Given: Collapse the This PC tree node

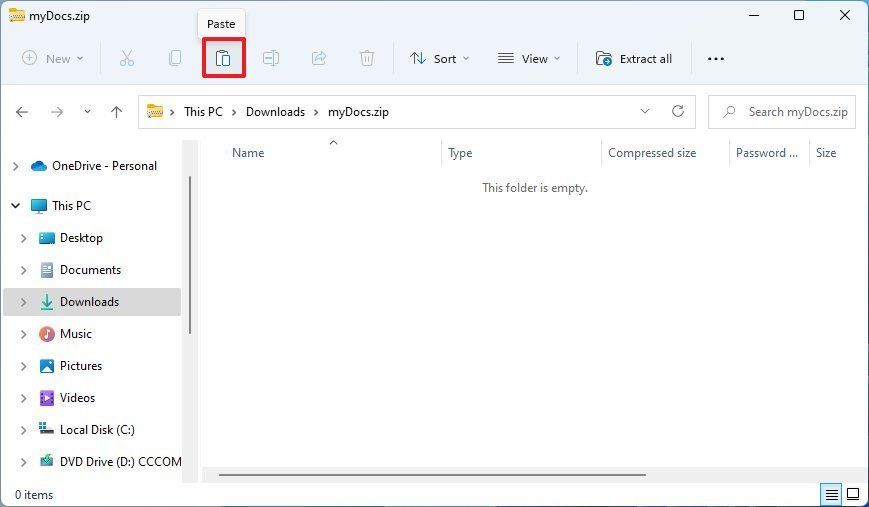Looking at the screenshot, I should 16,206.
